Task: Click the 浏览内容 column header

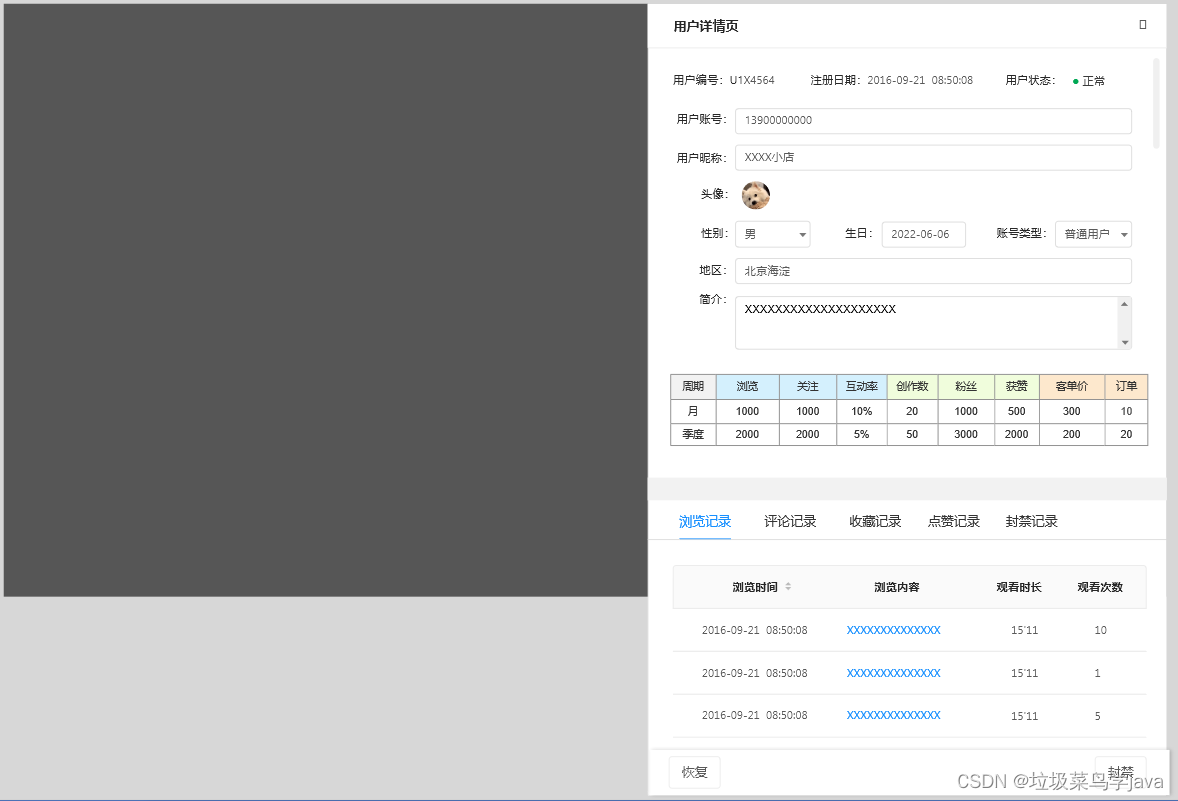Action: point(896,588)
